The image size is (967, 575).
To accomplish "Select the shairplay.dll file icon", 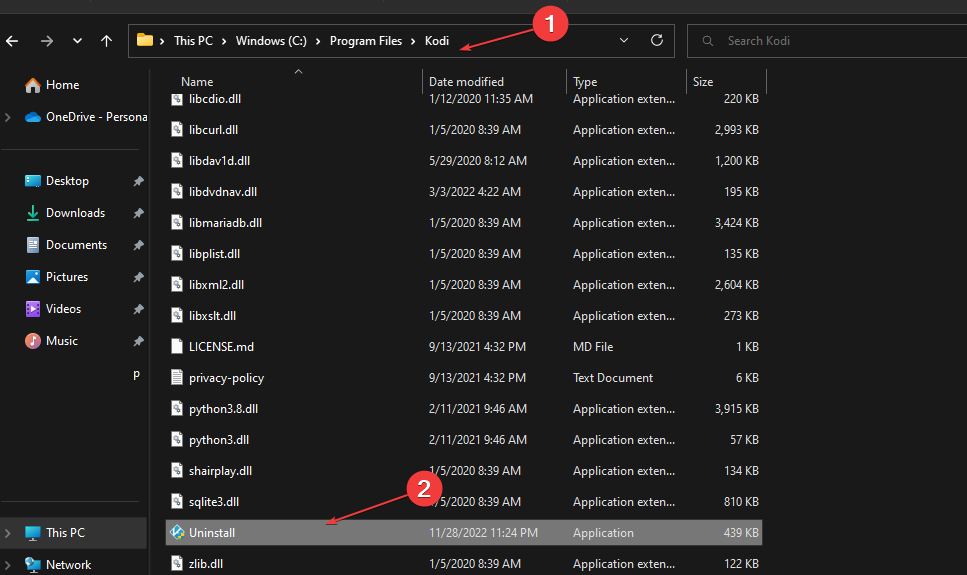I will (x=177, y=471).
